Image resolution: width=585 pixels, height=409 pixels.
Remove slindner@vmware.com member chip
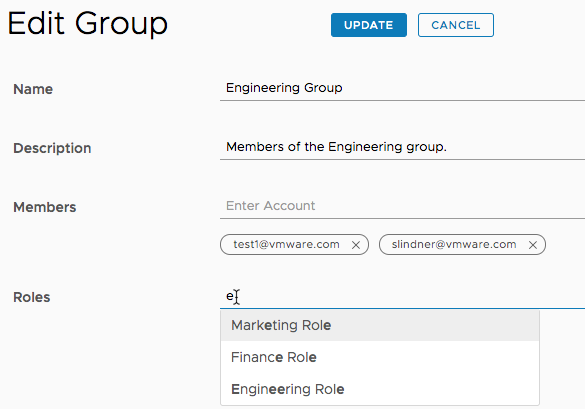tap(533, 245)
